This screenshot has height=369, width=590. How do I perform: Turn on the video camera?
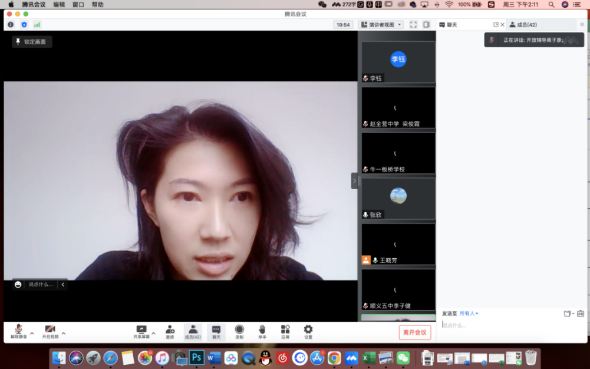50,332
